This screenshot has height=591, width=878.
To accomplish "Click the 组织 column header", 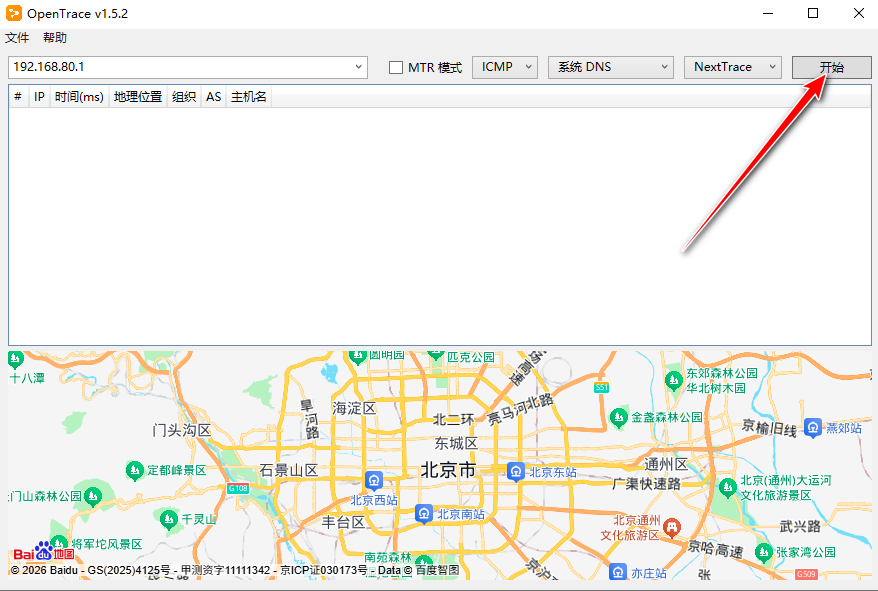I will point(184,97).
